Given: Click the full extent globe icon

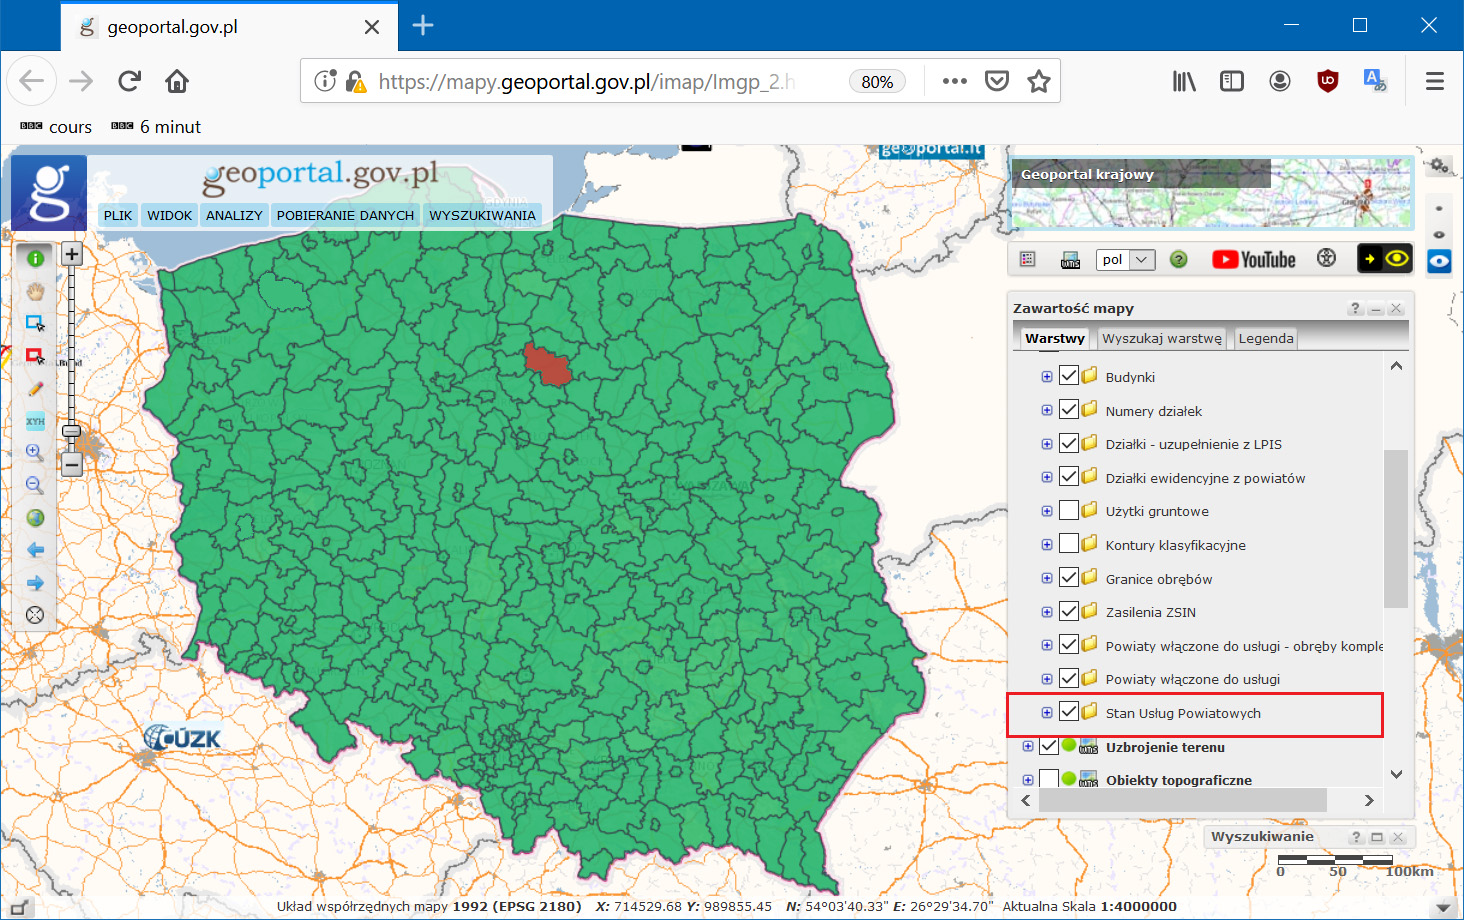Looking at the screenshot, I should tap(34, 518).
